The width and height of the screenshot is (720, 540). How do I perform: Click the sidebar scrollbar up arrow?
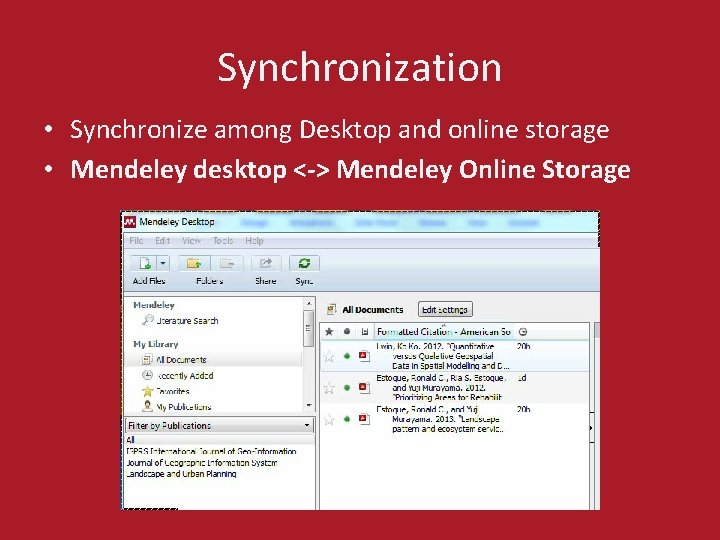pyautogui.click(x=309, y=303)
